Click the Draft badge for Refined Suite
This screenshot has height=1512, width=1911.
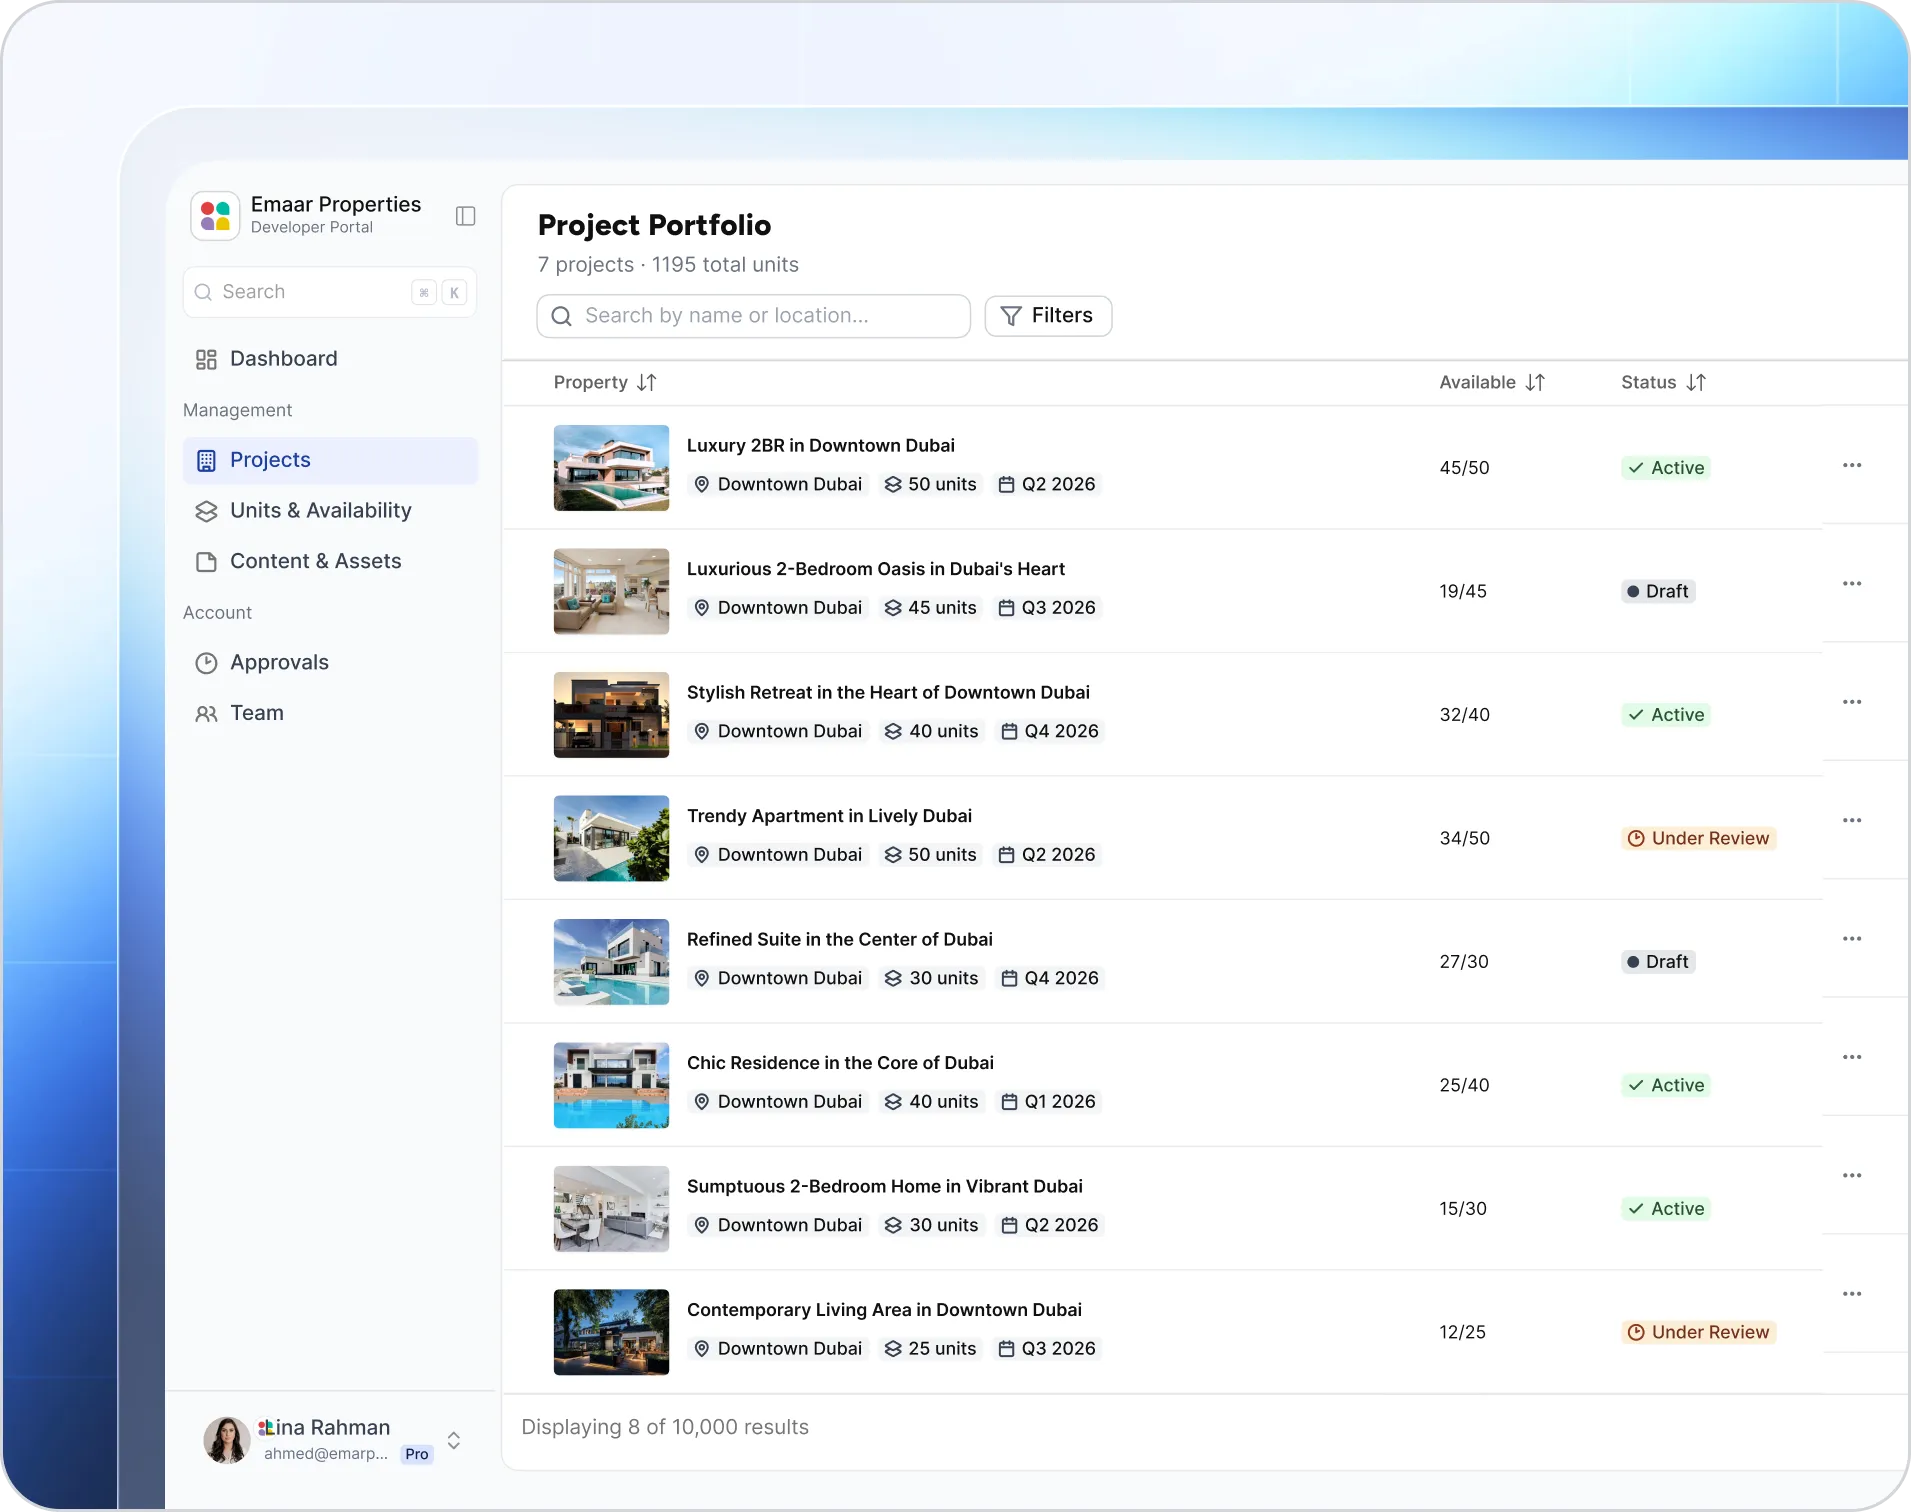(1657, 962)
